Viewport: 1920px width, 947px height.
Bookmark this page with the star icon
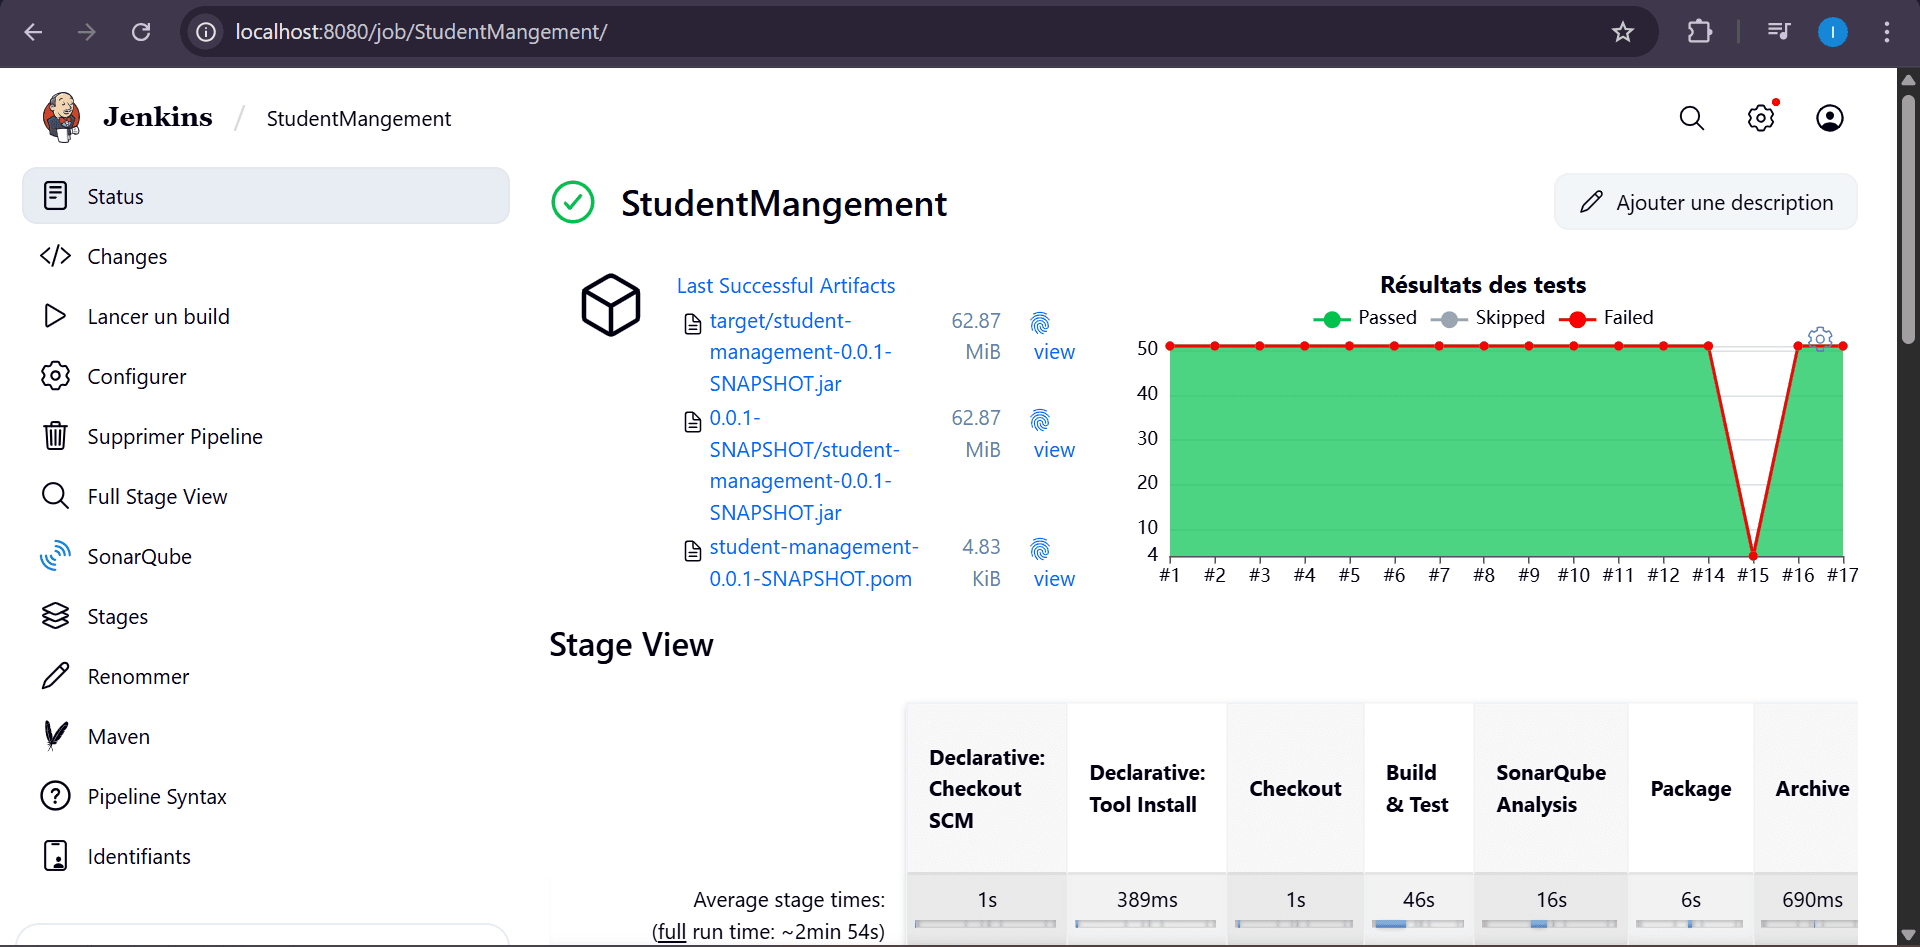click(1623, 32)
